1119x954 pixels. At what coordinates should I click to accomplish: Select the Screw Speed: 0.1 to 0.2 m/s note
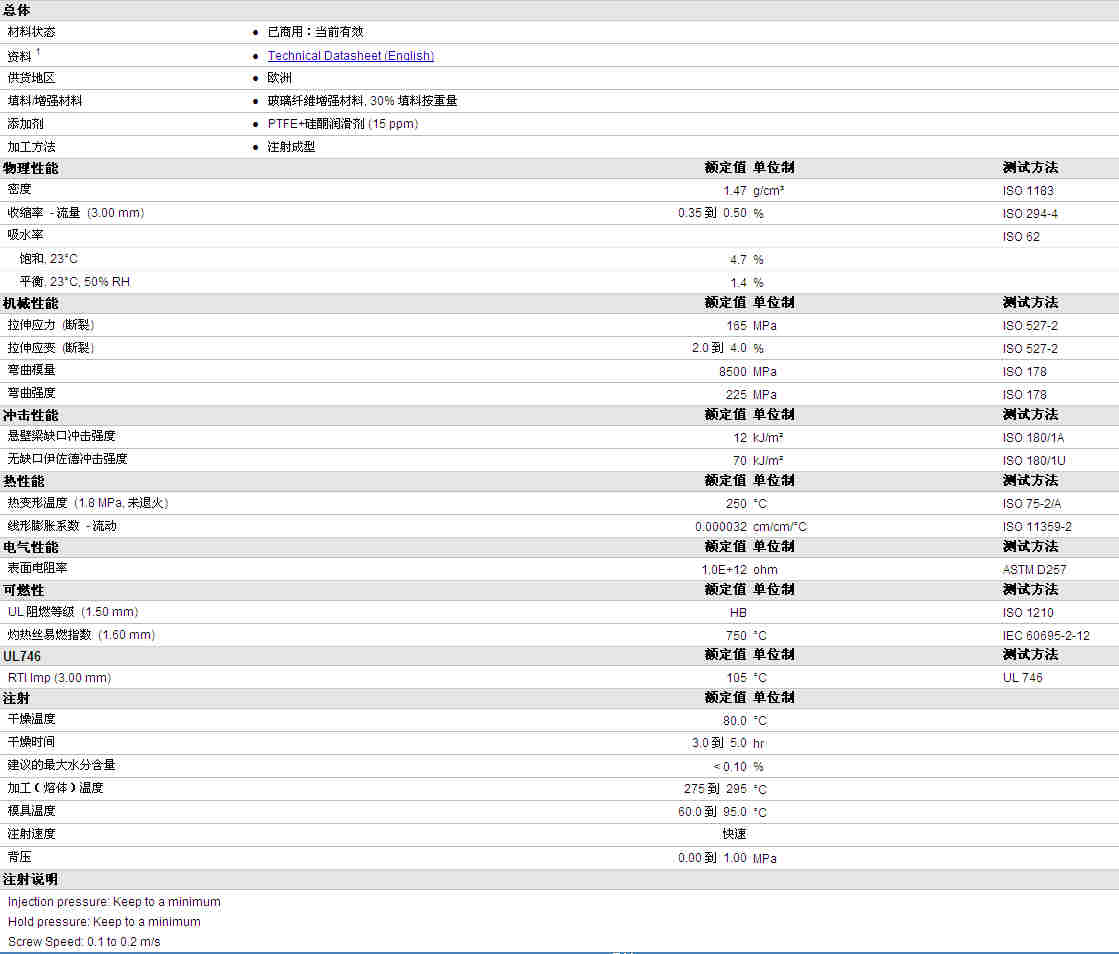tap(84, 942)
